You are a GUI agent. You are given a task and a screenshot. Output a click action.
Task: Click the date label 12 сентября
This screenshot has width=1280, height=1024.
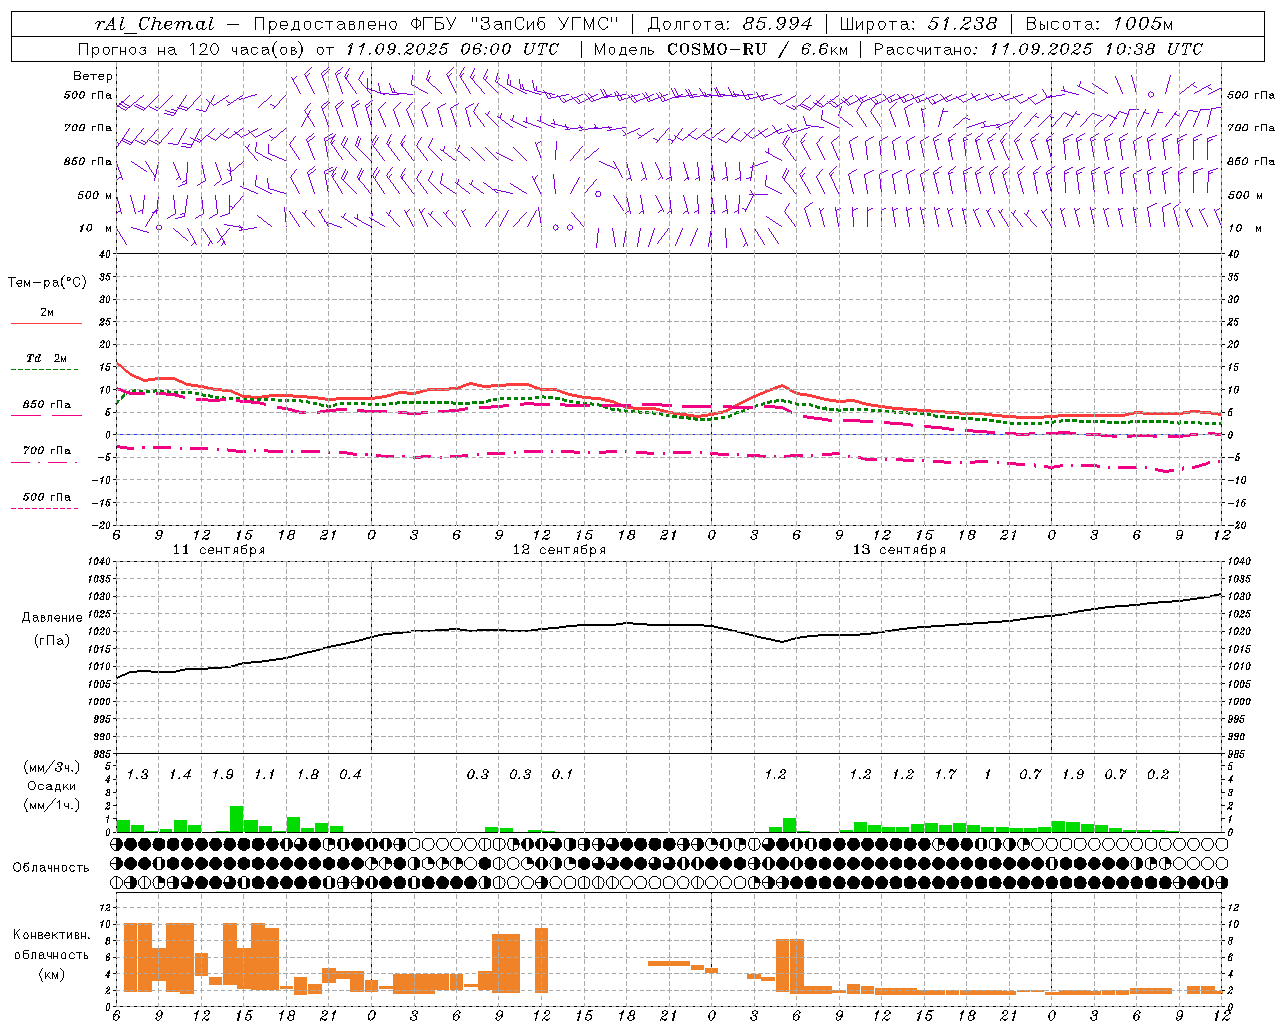[x=559, y=550]
